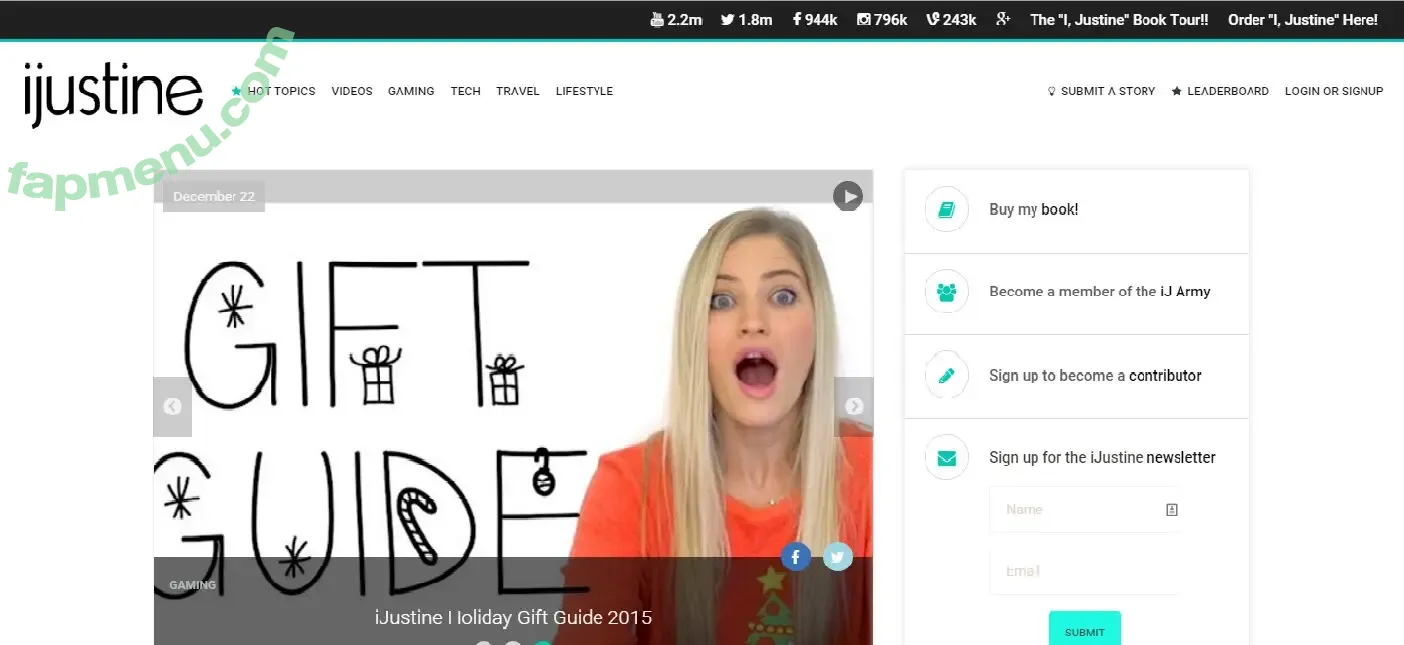Open the Gaming menu item
Image resolution: width=1404 pixels, height=645 pixels.
[x=411, y=91]
